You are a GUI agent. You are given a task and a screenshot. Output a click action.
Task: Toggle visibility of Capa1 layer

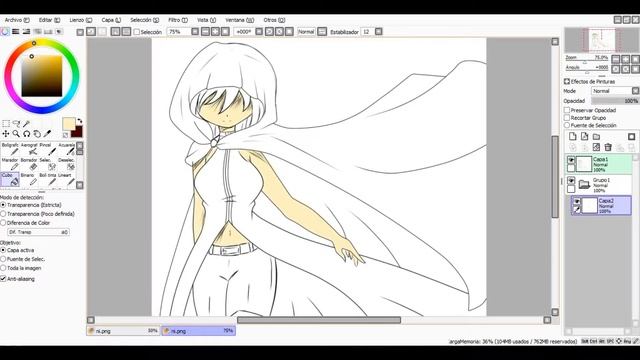pos(571,160)
